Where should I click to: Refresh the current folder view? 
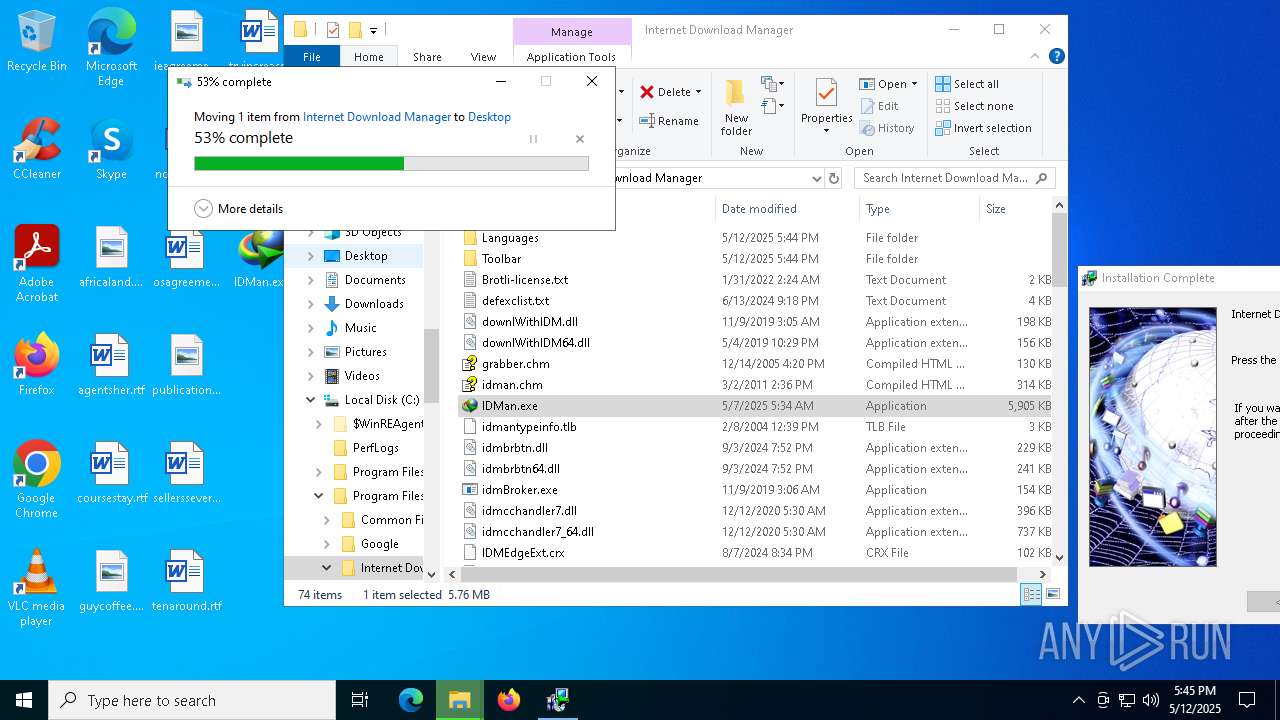click(836, 178)
